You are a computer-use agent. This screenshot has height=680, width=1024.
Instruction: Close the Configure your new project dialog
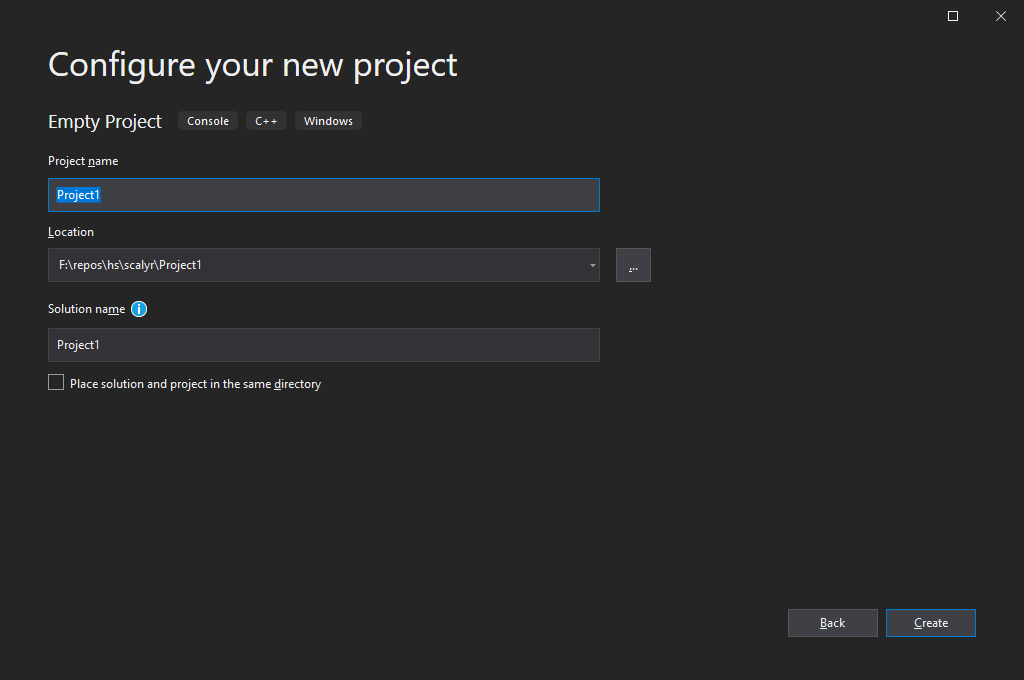click(x=1000, y=16)
